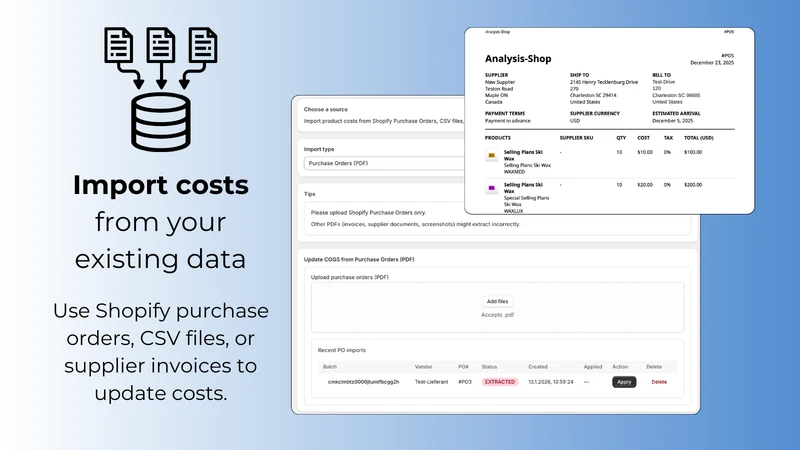Screen dimensions: 800x450
Task: Click the Accepts .pdf hint text
Action: click(497, 315)
